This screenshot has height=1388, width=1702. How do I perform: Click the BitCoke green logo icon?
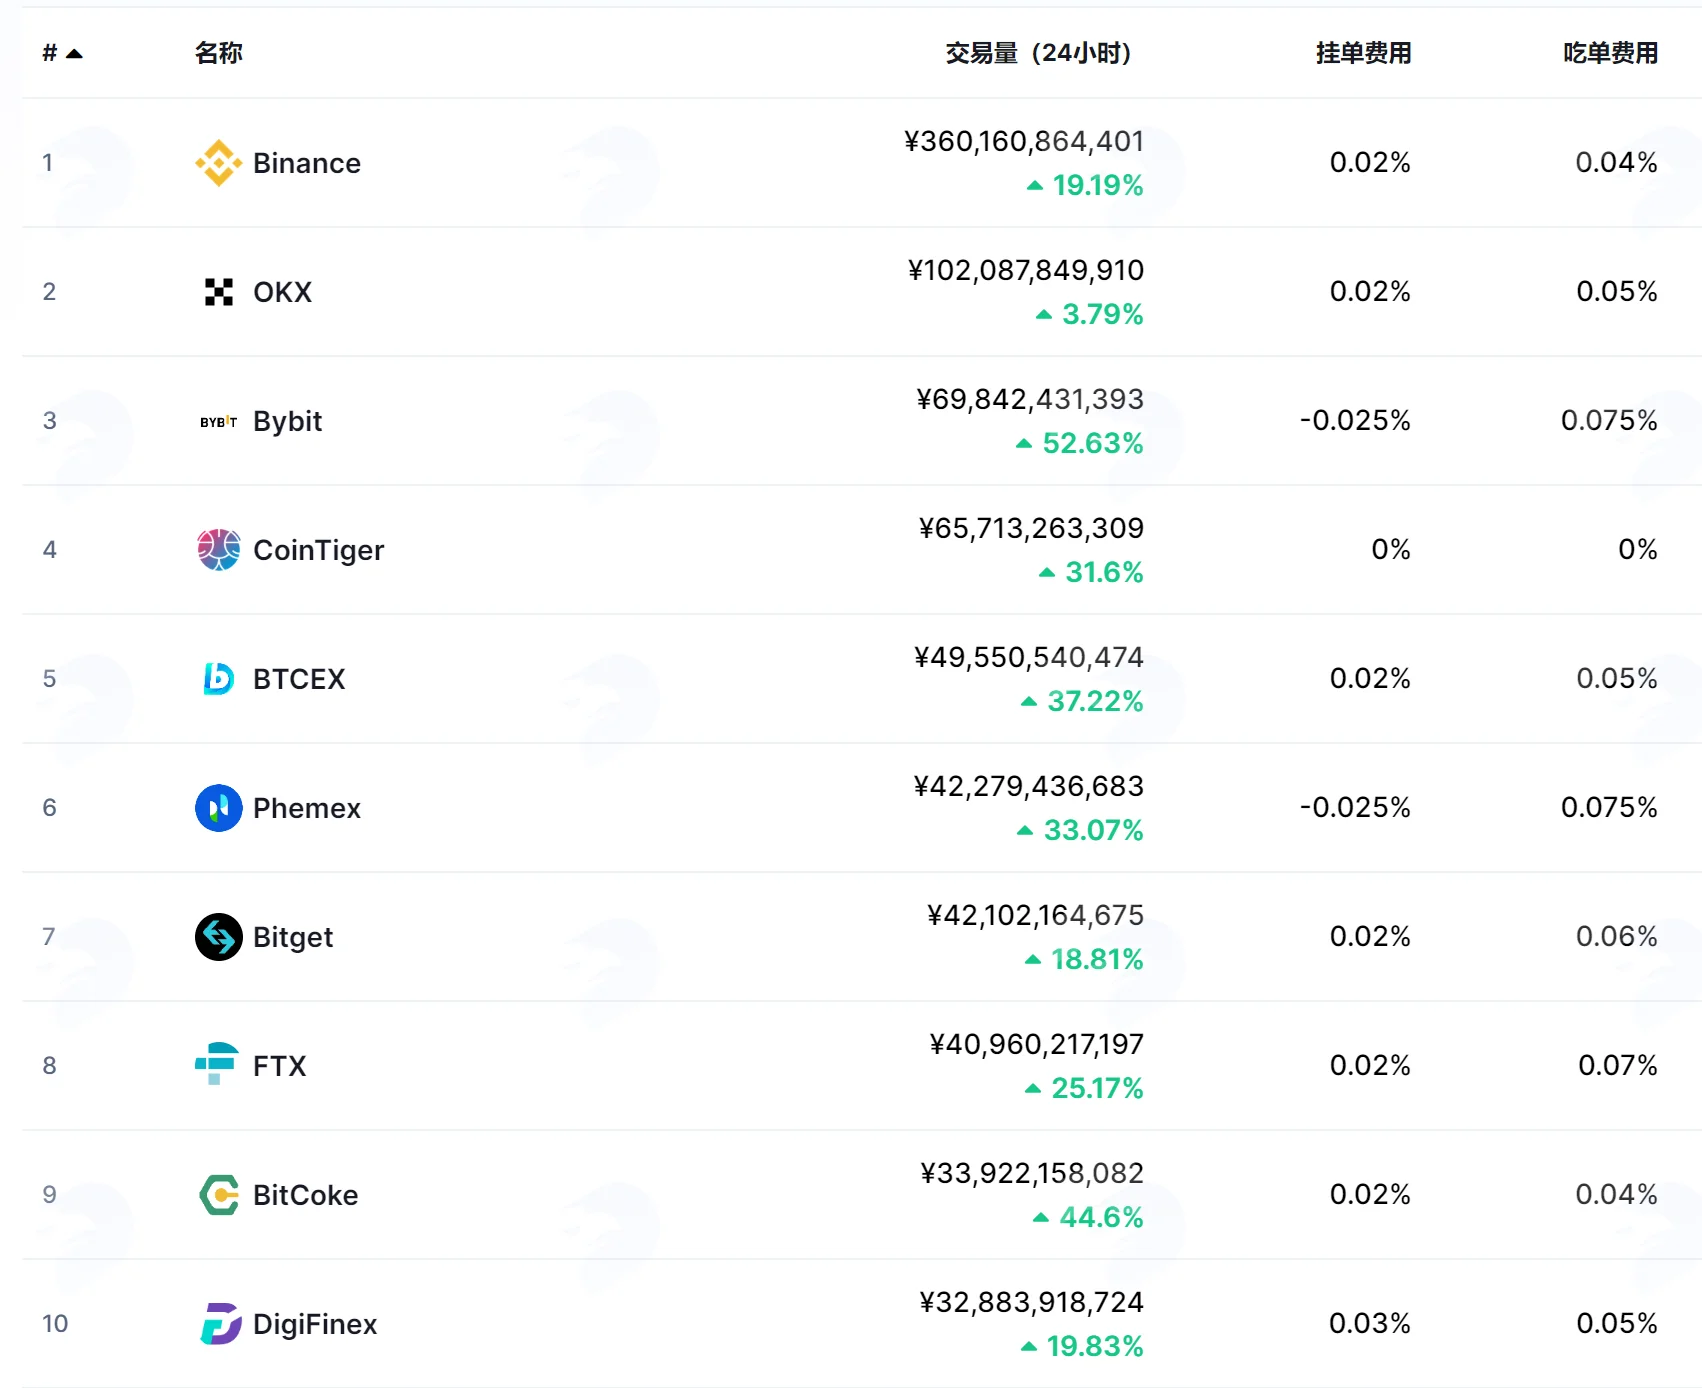(x=219, y=1195)
